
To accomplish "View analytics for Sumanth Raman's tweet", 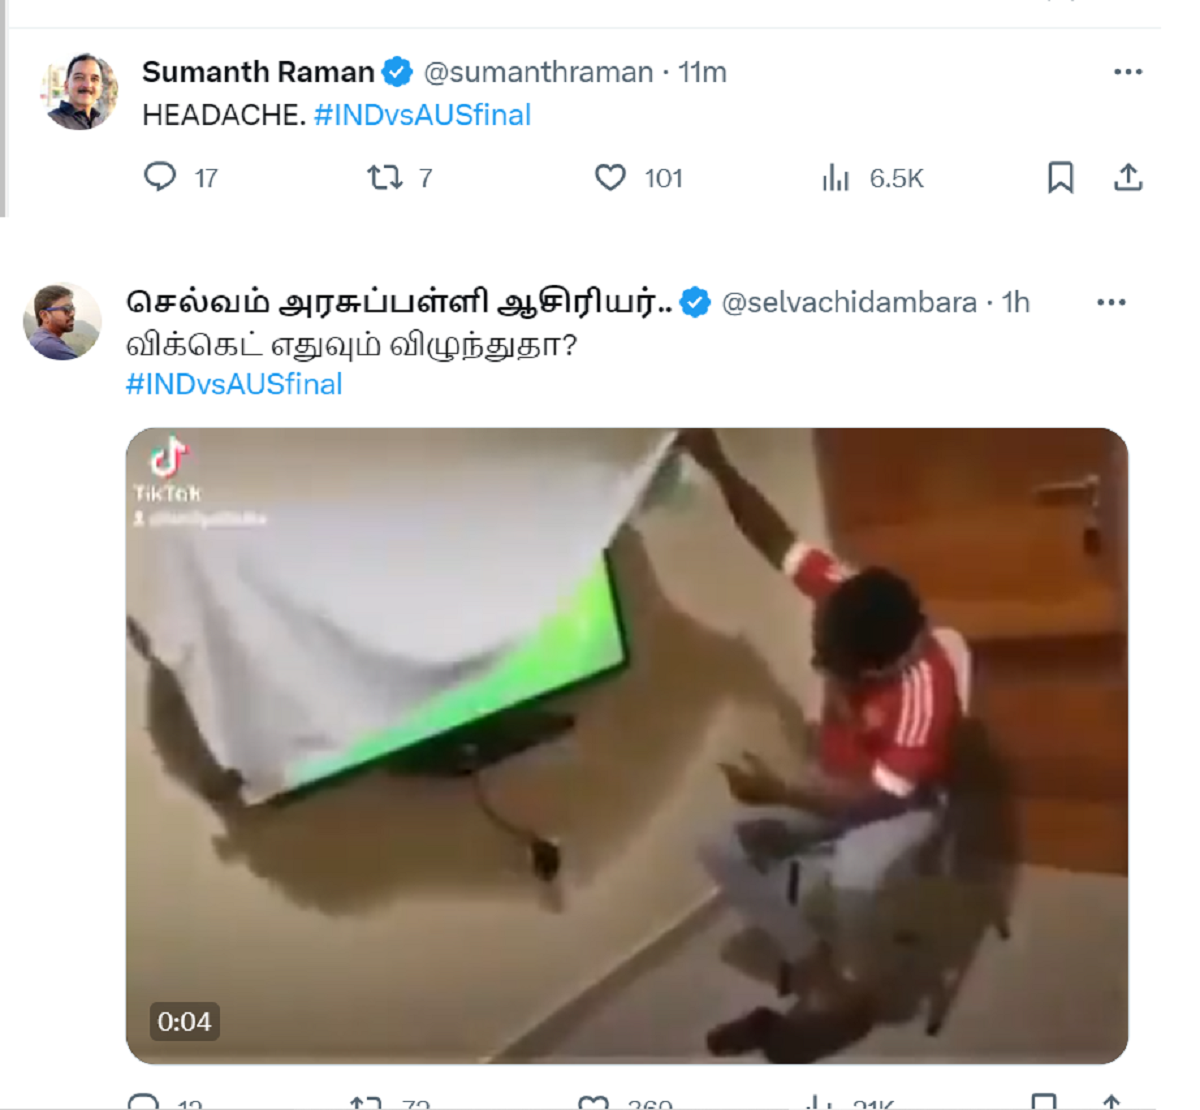I will click(x=836, y=178).
